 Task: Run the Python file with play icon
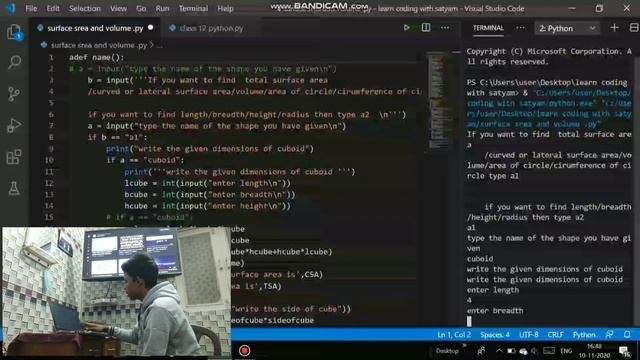click(x=407, y=28)
